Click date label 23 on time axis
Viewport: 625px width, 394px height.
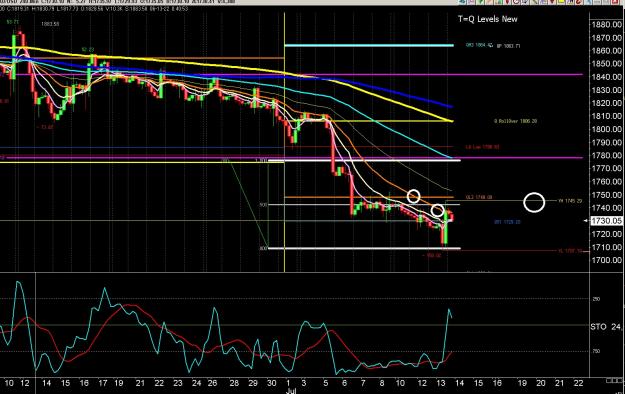177,383
